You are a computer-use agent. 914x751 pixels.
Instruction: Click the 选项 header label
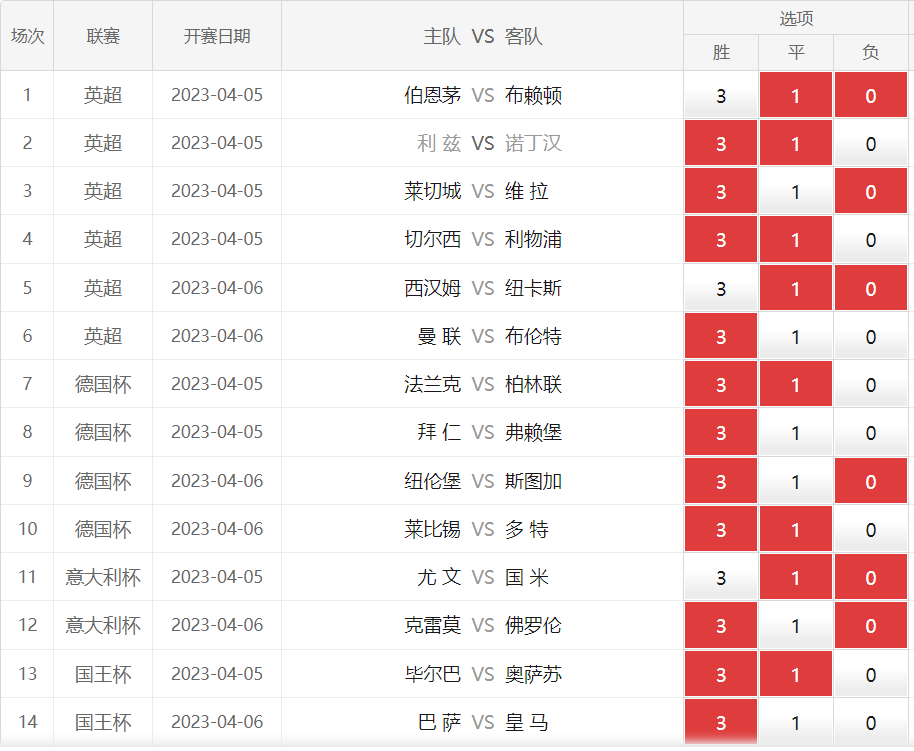796,19
